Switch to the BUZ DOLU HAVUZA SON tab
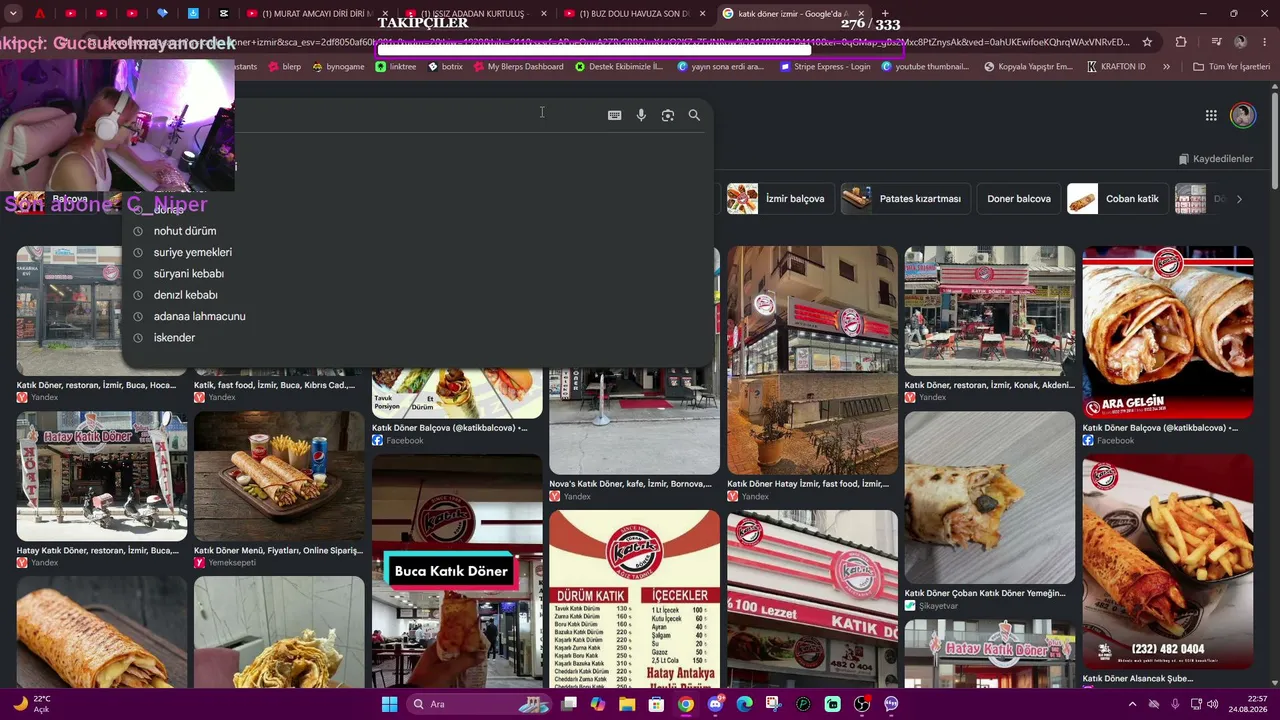Screen dimensions: 1280x720 pyautogui.click(x=635, y=14)
